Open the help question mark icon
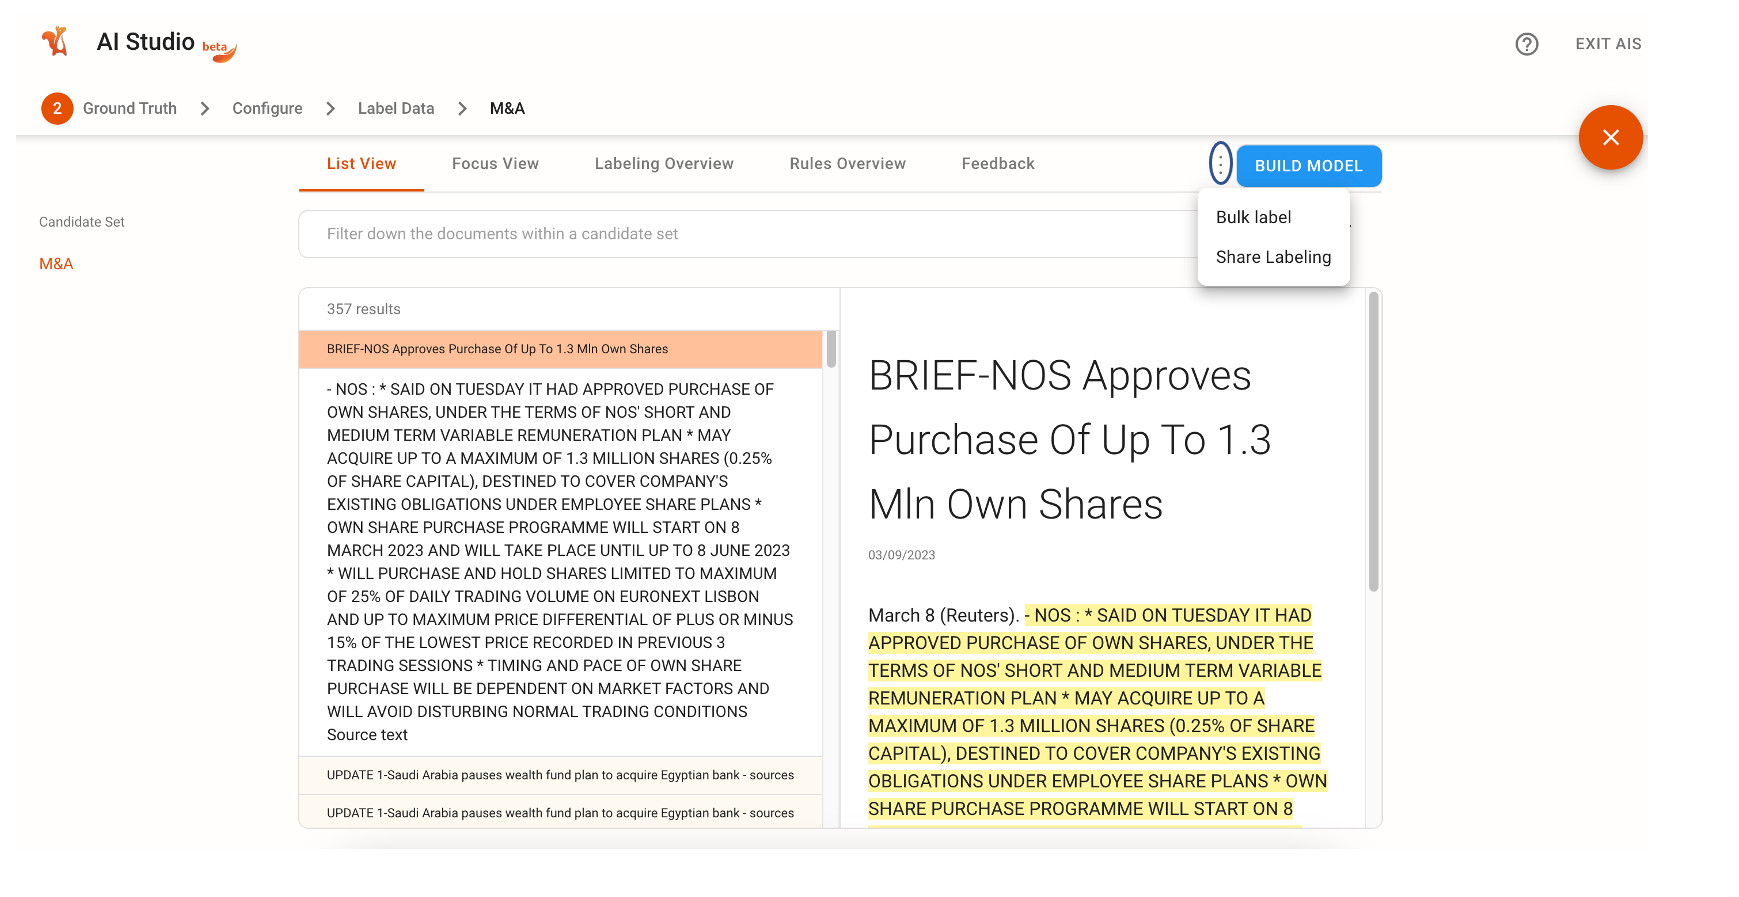 [x=1526, y=44]
